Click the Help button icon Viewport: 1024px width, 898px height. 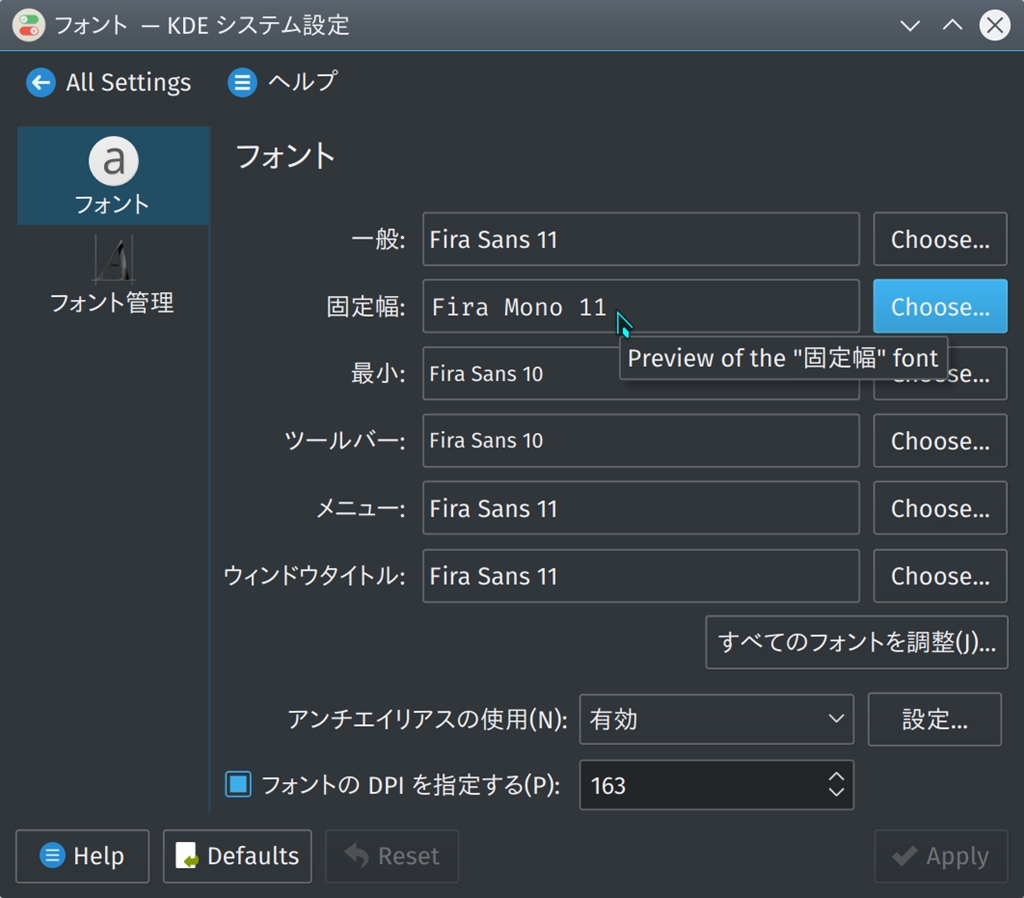(x=52, y=856)
